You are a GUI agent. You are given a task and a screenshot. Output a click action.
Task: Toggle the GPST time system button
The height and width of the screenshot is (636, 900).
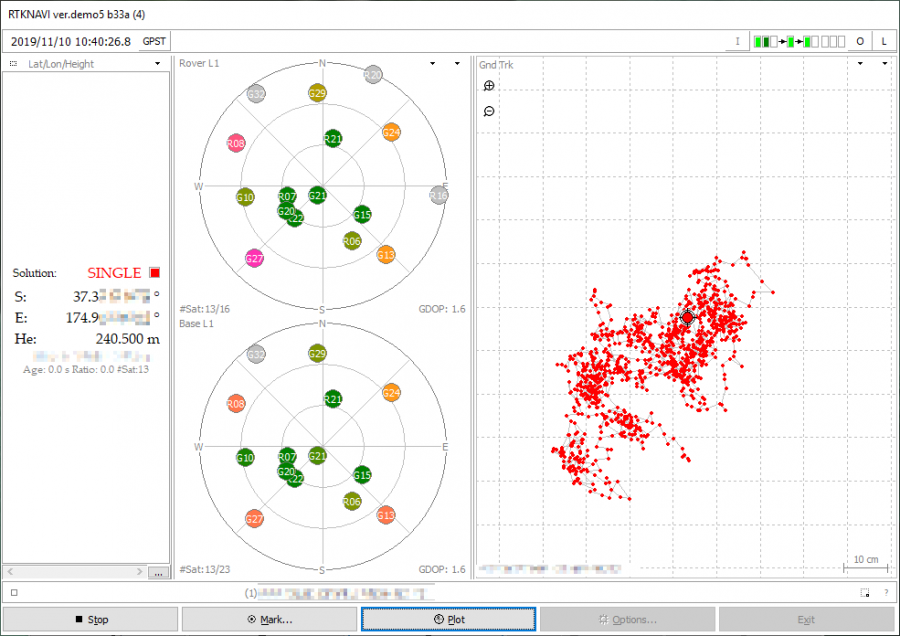click(x=155, y=41)
